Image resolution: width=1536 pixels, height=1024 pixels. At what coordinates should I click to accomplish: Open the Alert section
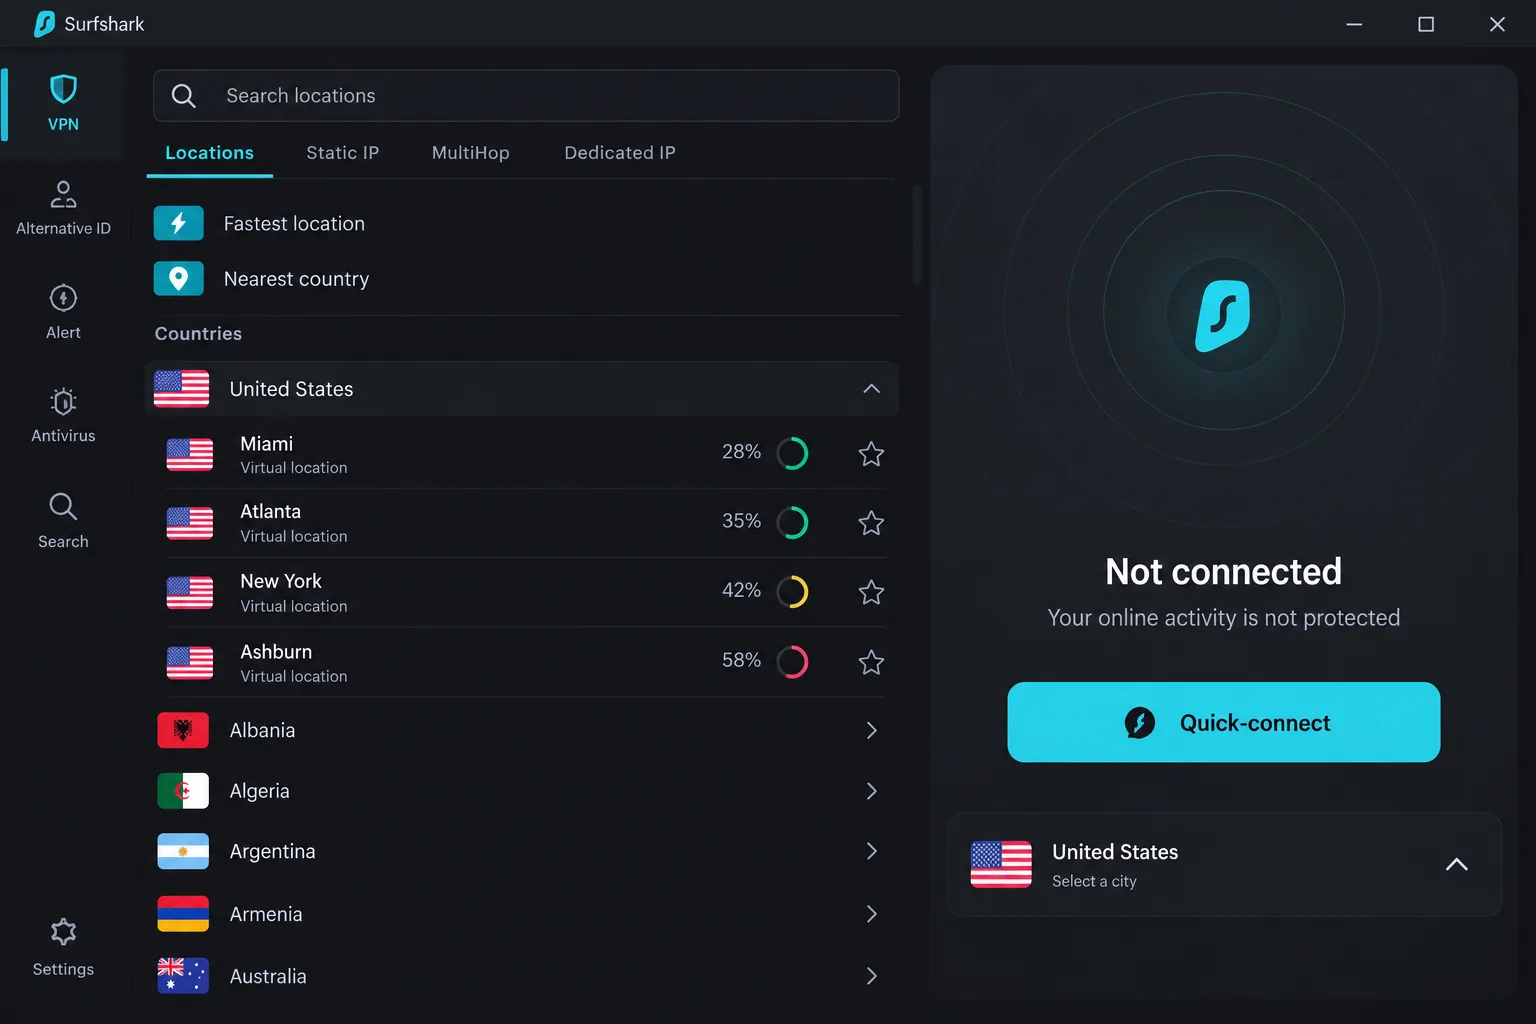(x=63, y=312)
